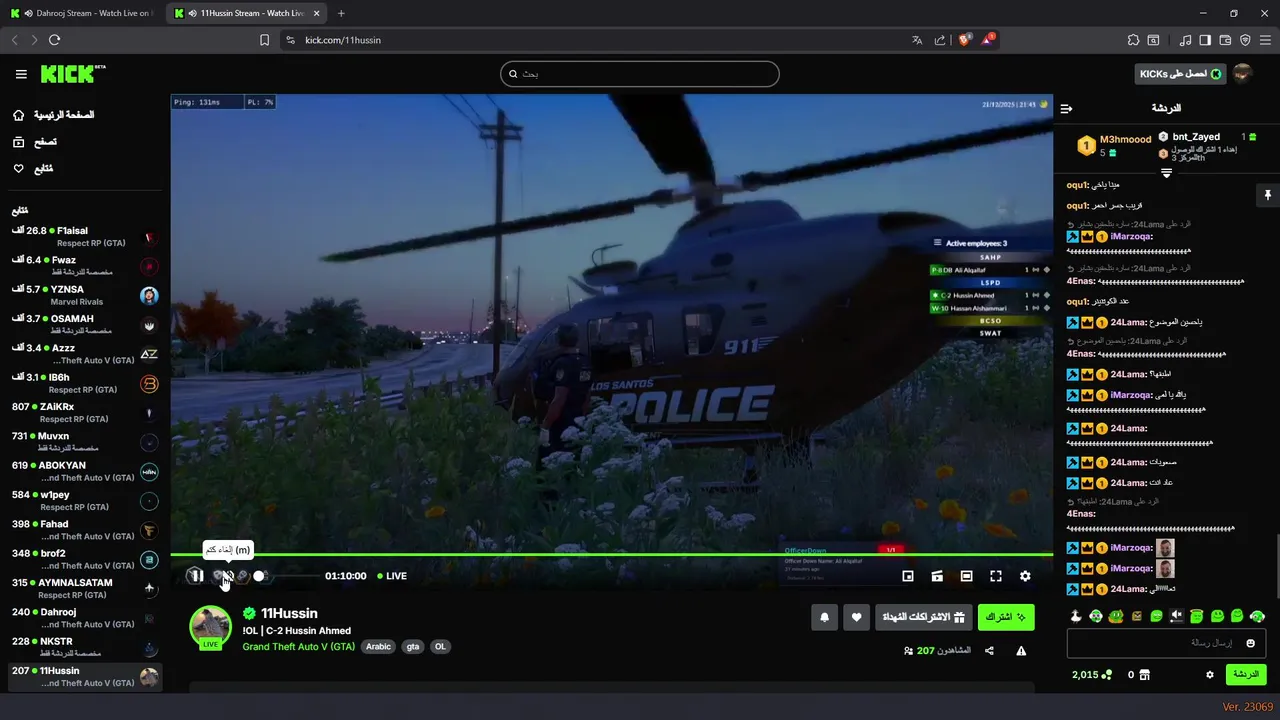This screenshot has width=1280, height=720.
Task: Translate page icon in address bar
Action: click(917, 40)
